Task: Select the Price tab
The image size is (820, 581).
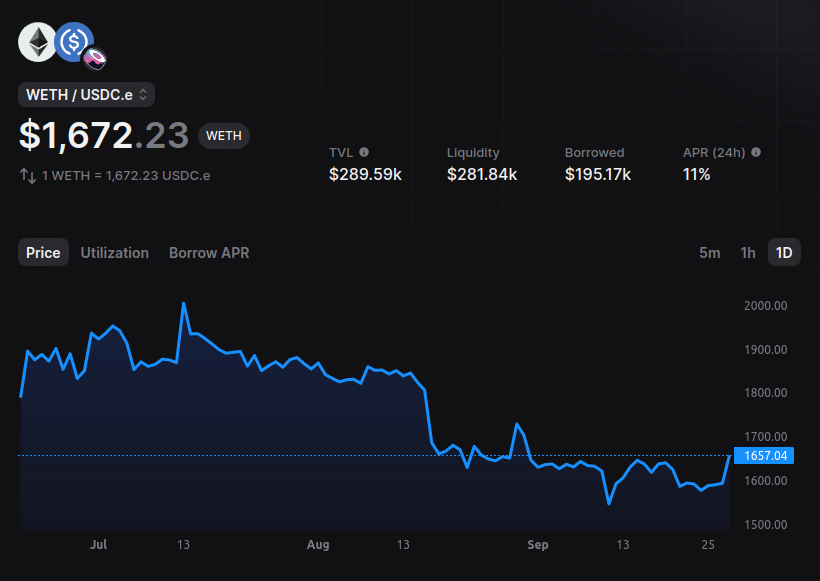Action: coord(43,253)
